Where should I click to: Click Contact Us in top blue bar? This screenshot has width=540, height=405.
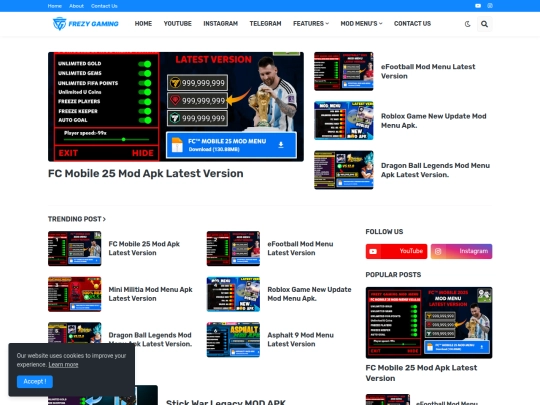pyautogui.click(x=104, y=6)
